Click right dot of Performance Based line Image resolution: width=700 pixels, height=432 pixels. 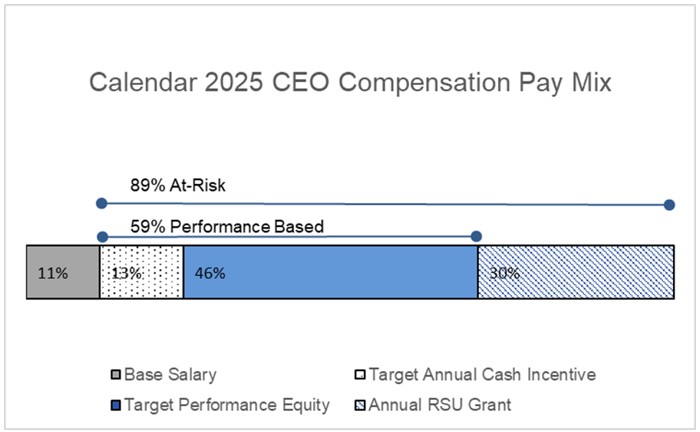point(476,236)
